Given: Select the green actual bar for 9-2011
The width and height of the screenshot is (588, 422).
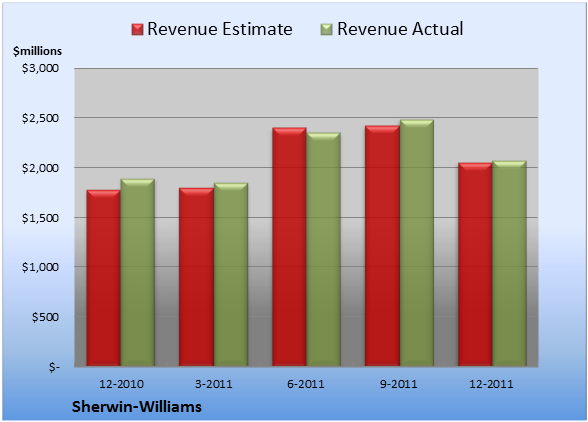Looking at the screenshot, I should click(x=417, y=243).
